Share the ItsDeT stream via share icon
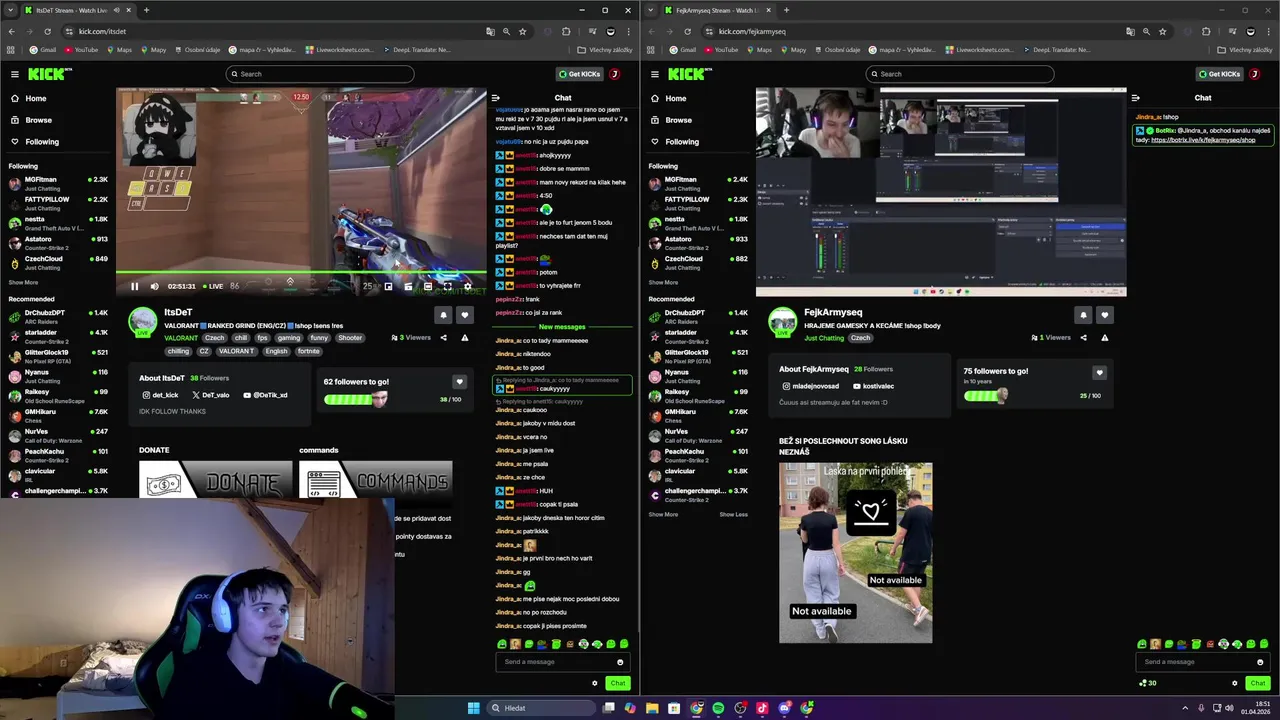 [444, 338]
